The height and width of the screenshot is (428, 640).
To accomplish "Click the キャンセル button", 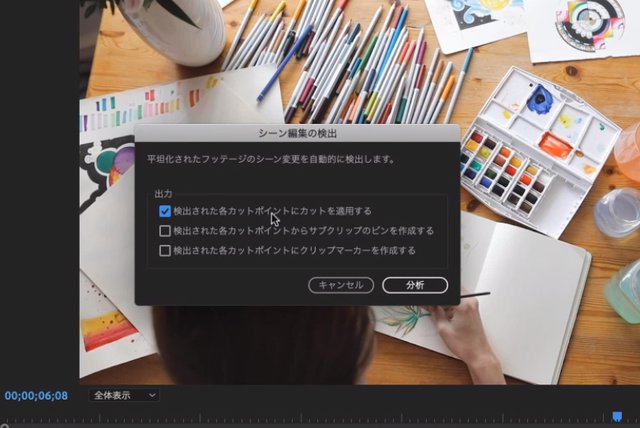I will point(341,285).
